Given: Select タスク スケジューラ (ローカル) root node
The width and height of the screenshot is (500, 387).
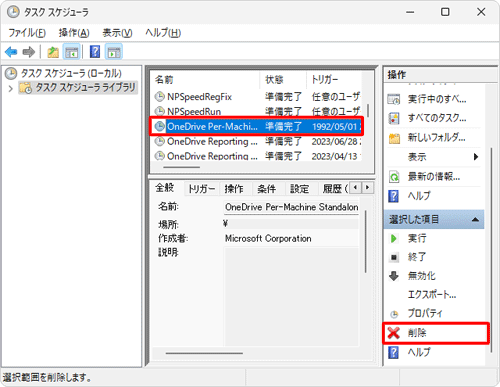Looking at the screenshot, I should [x=71, y=73].
